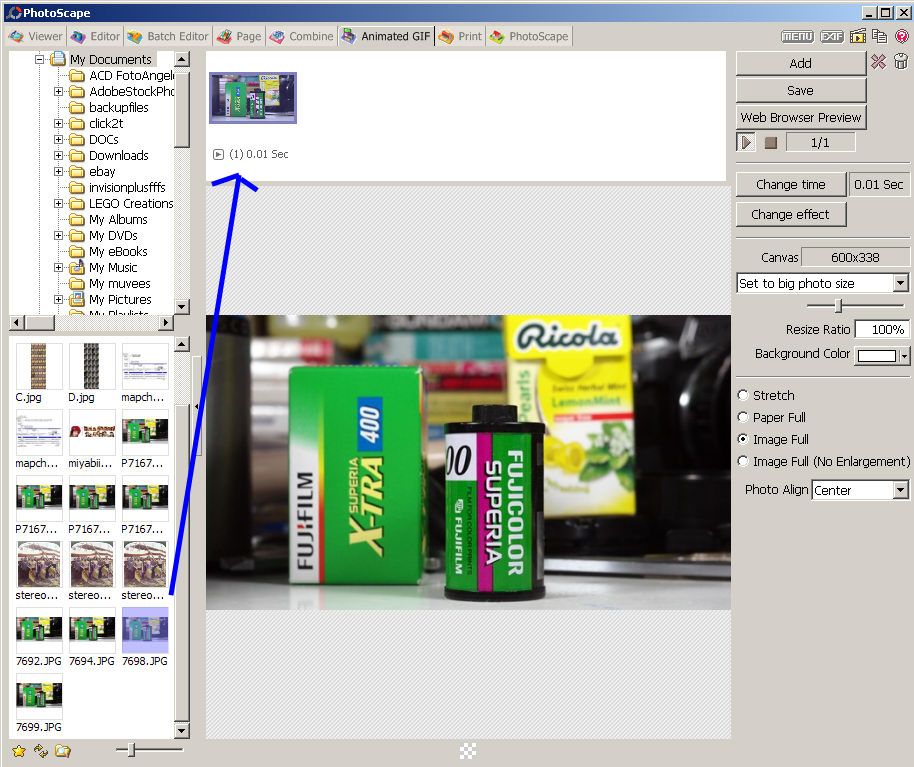Viewport: 914px width, 767px height.
Task: Click the 0.01 Sec time field
Action: pos(878,184)
